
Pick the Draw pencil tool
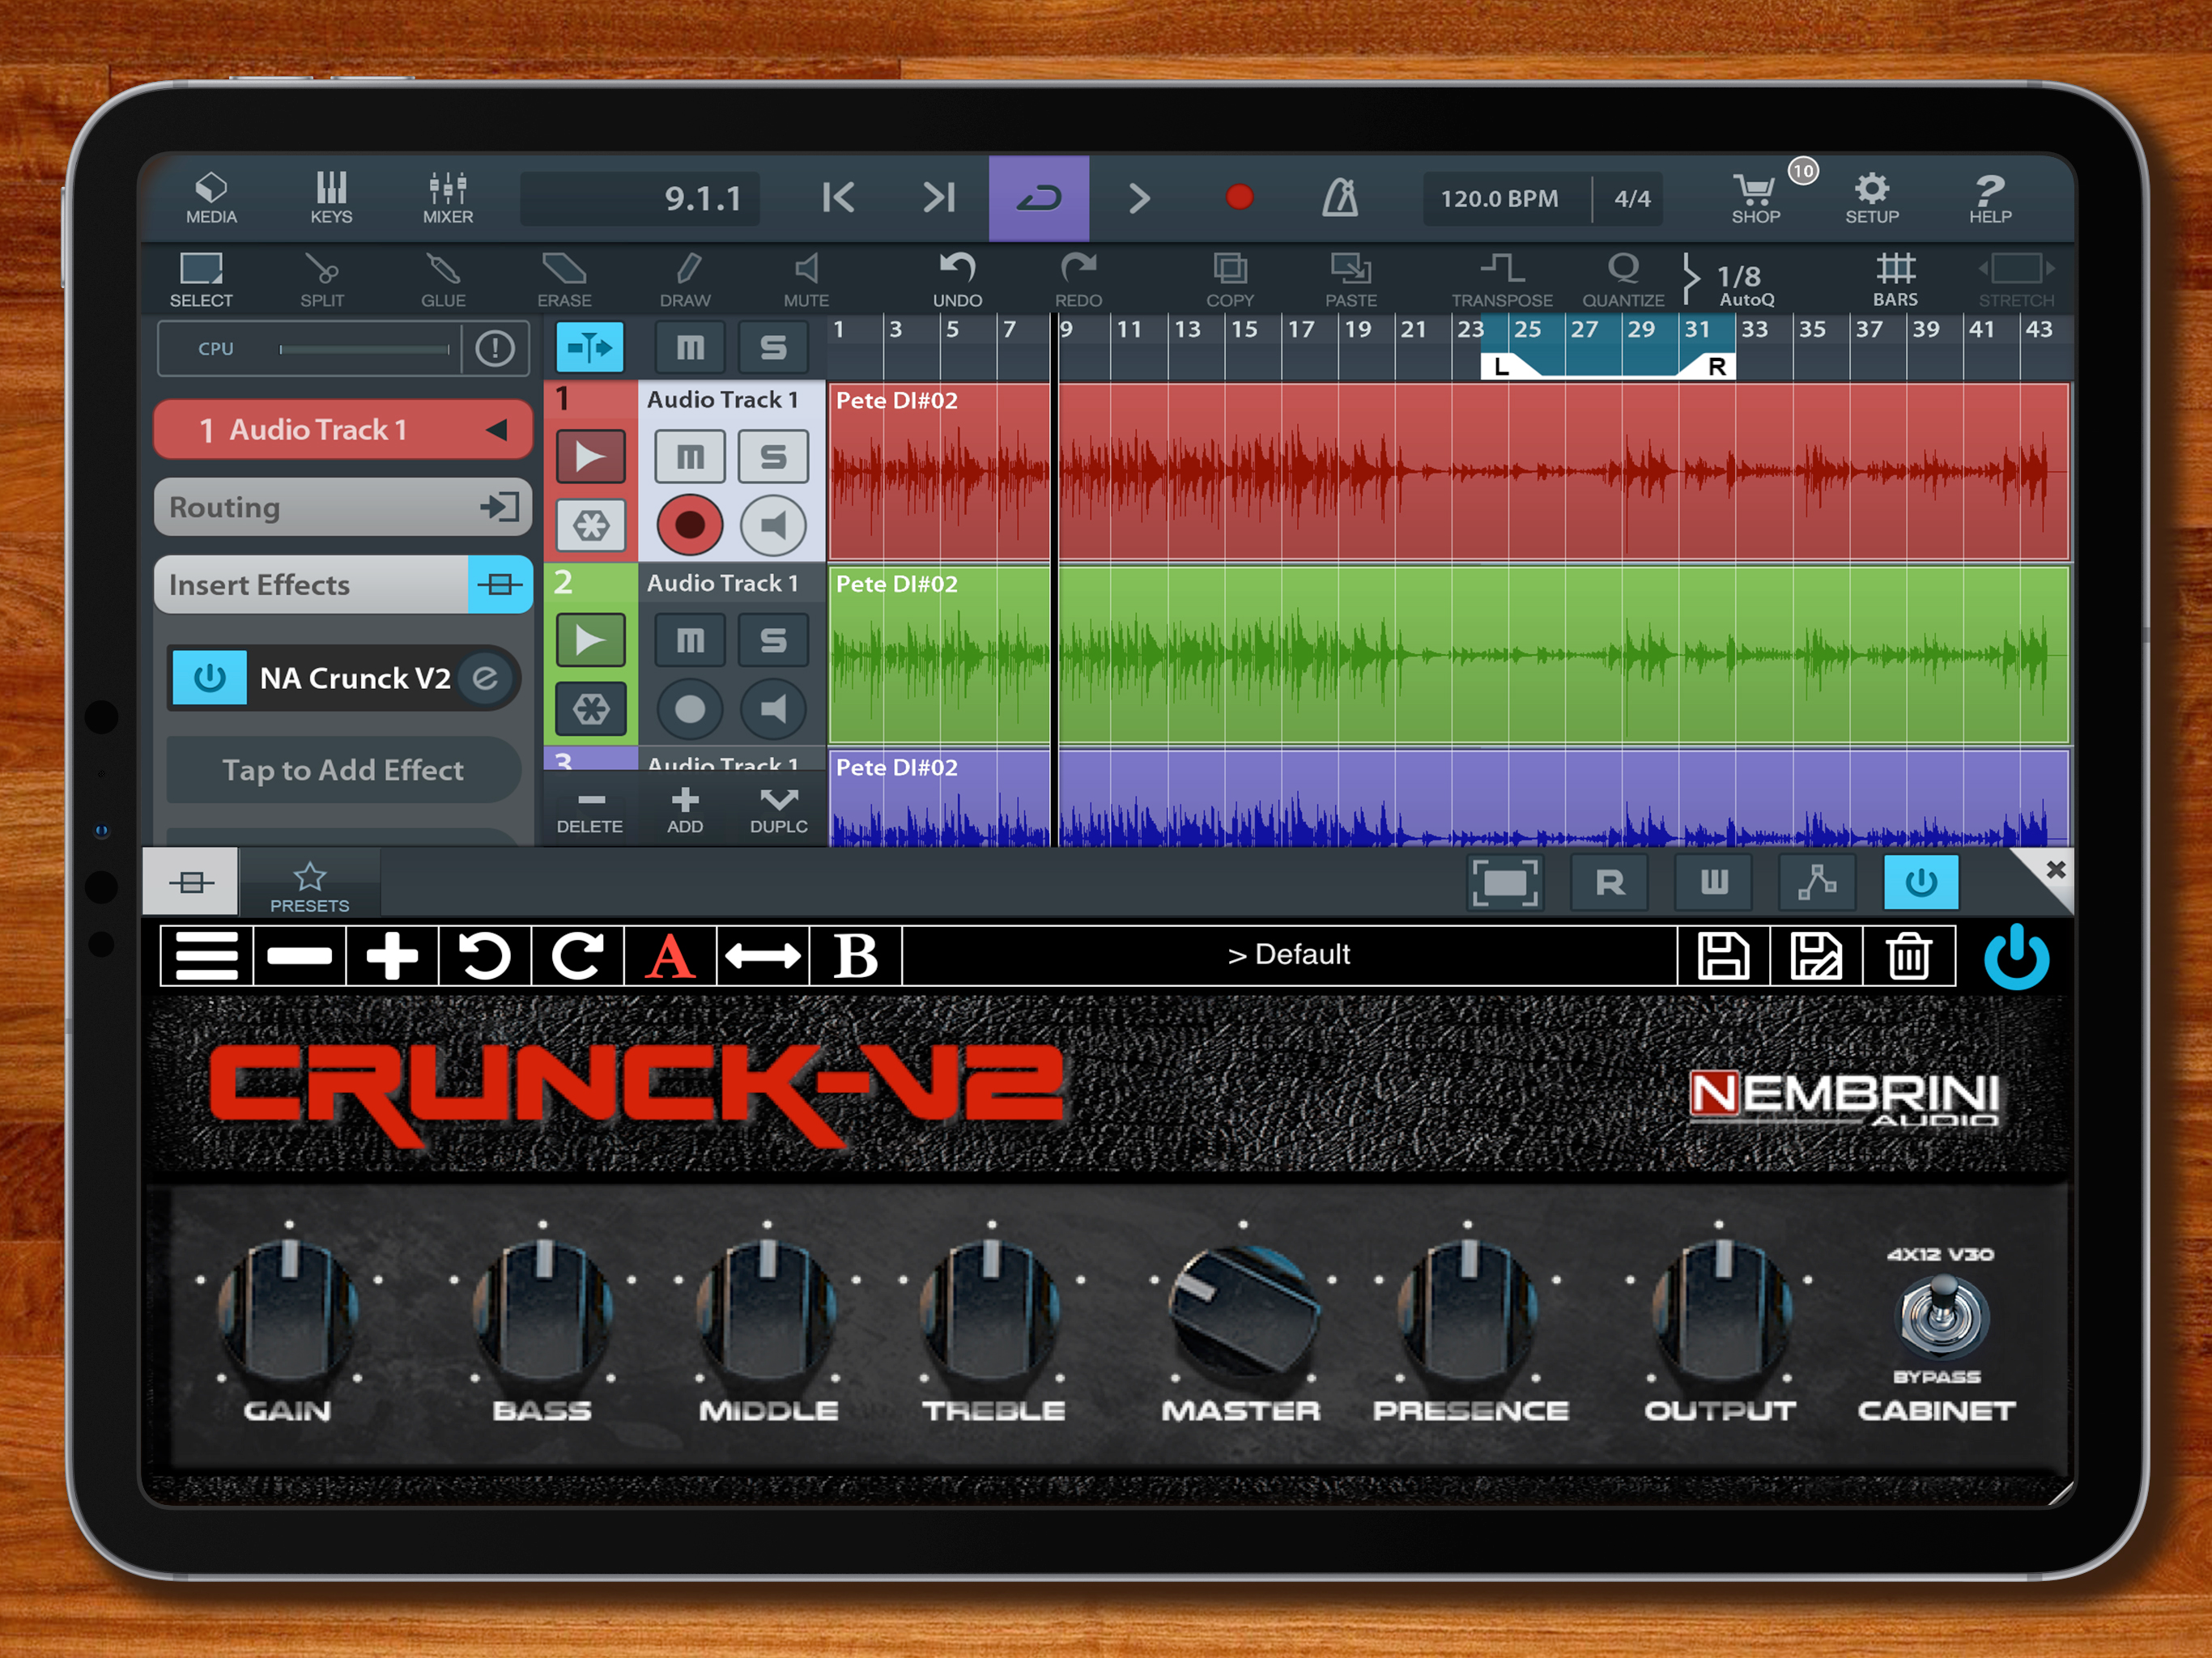click(x=685, y=279)
